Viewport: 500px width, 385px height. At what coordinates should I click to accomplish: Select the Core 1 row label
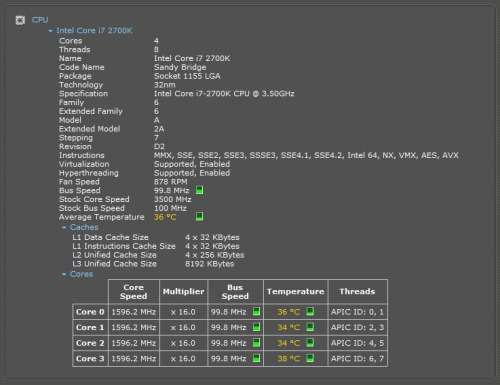pyautogui.click(x=90, y=328)
